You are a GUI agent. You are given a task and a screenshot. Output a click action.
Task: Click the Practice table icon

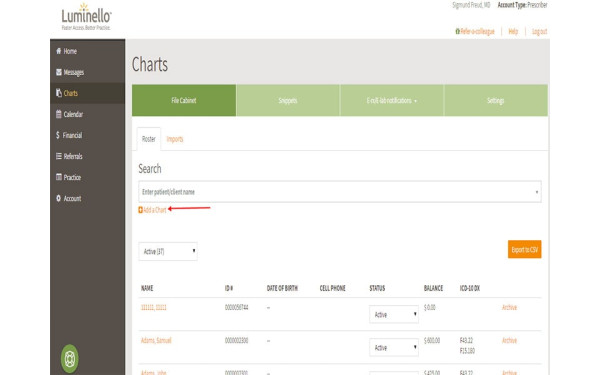(59, 177)
